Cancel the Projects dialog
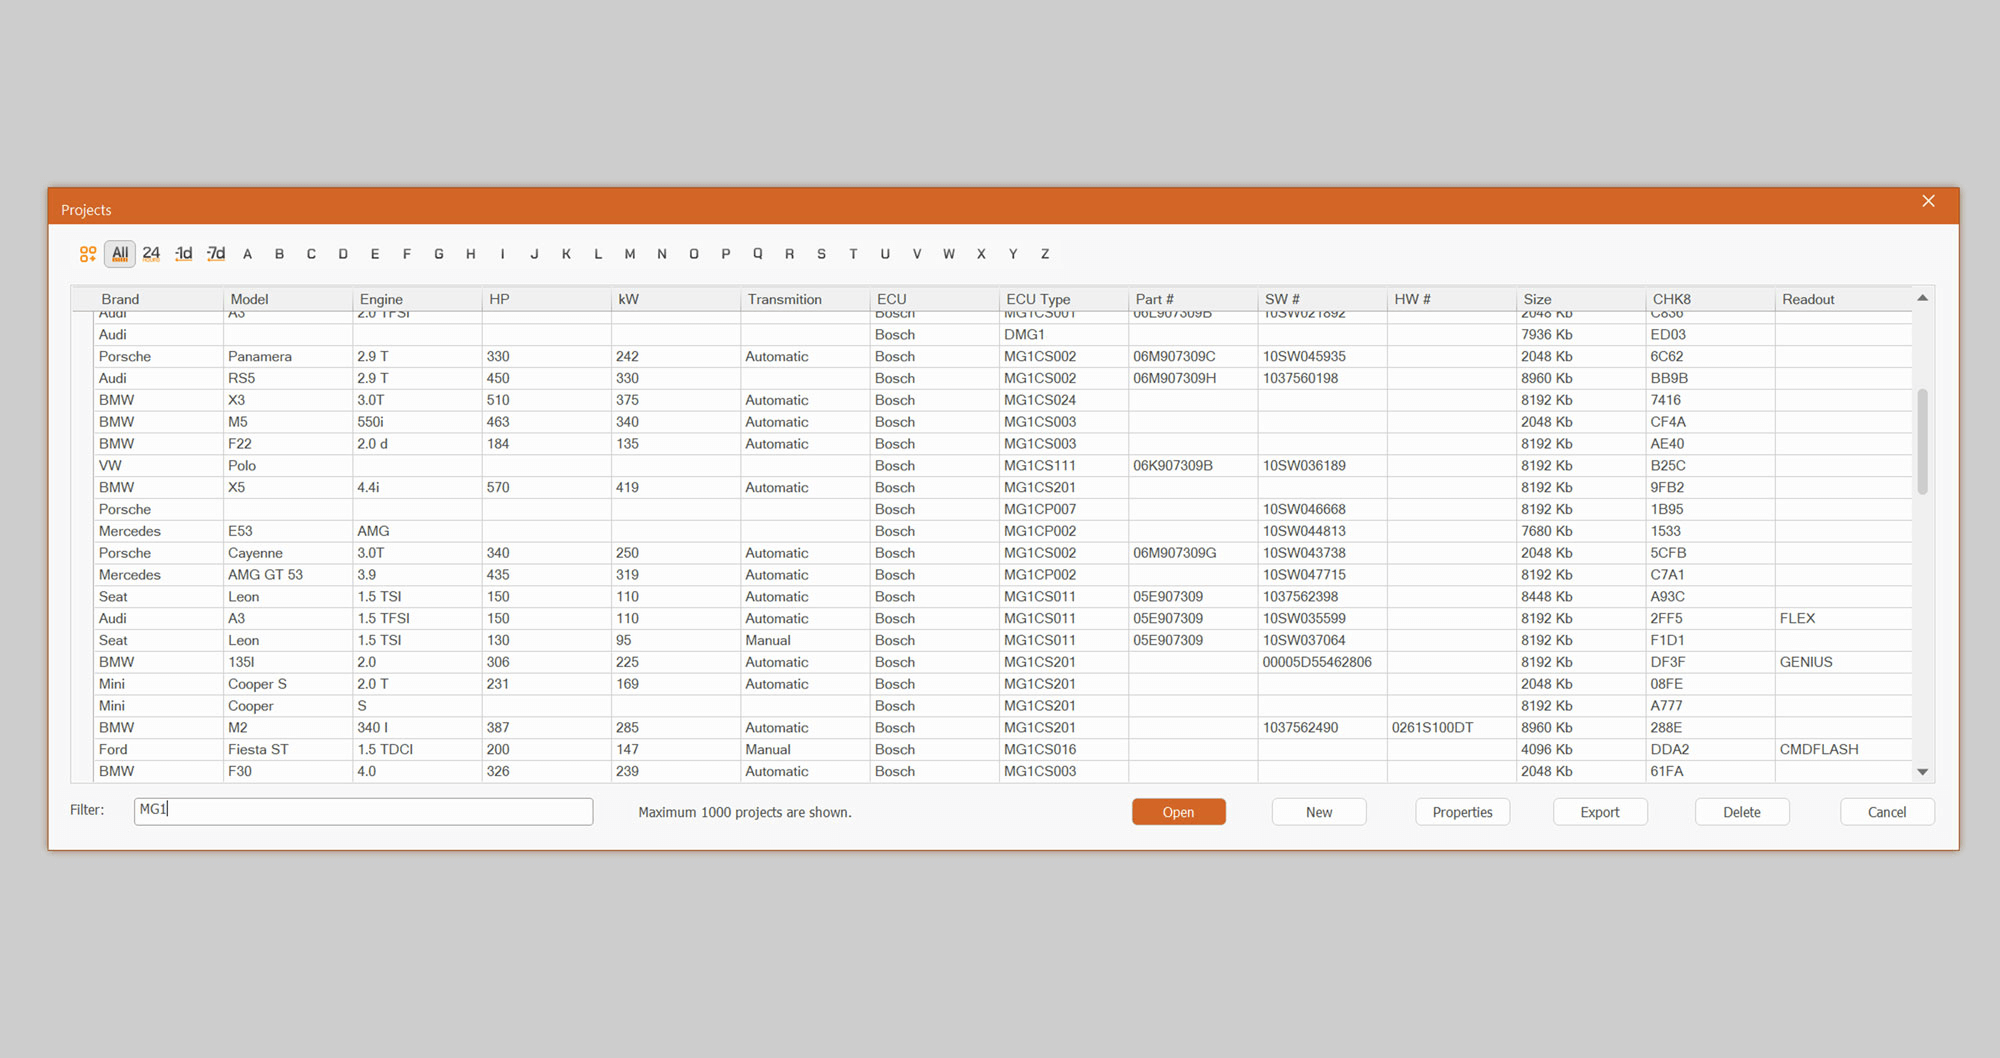The width and height of the screenshot is (2000, 1058). point(1887,812)
